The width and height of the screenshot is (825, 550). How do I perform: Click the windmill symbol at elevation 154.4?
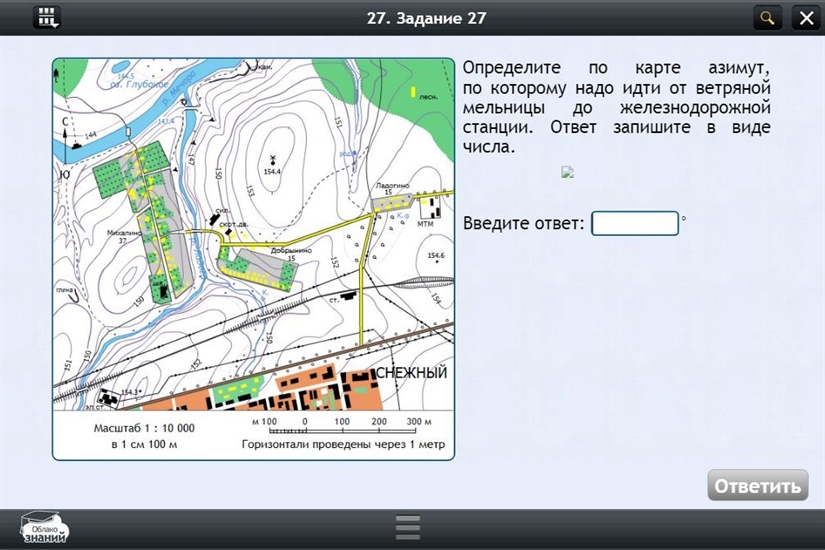(272, 158)
